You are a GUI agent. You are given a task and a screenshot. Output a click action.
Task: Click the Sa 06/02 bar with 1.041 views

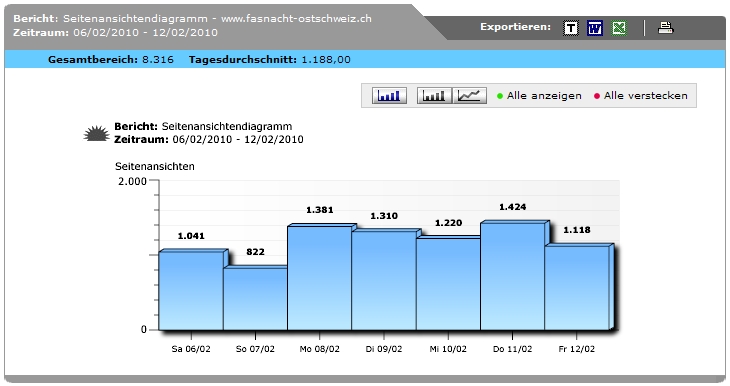coord(191,291)
